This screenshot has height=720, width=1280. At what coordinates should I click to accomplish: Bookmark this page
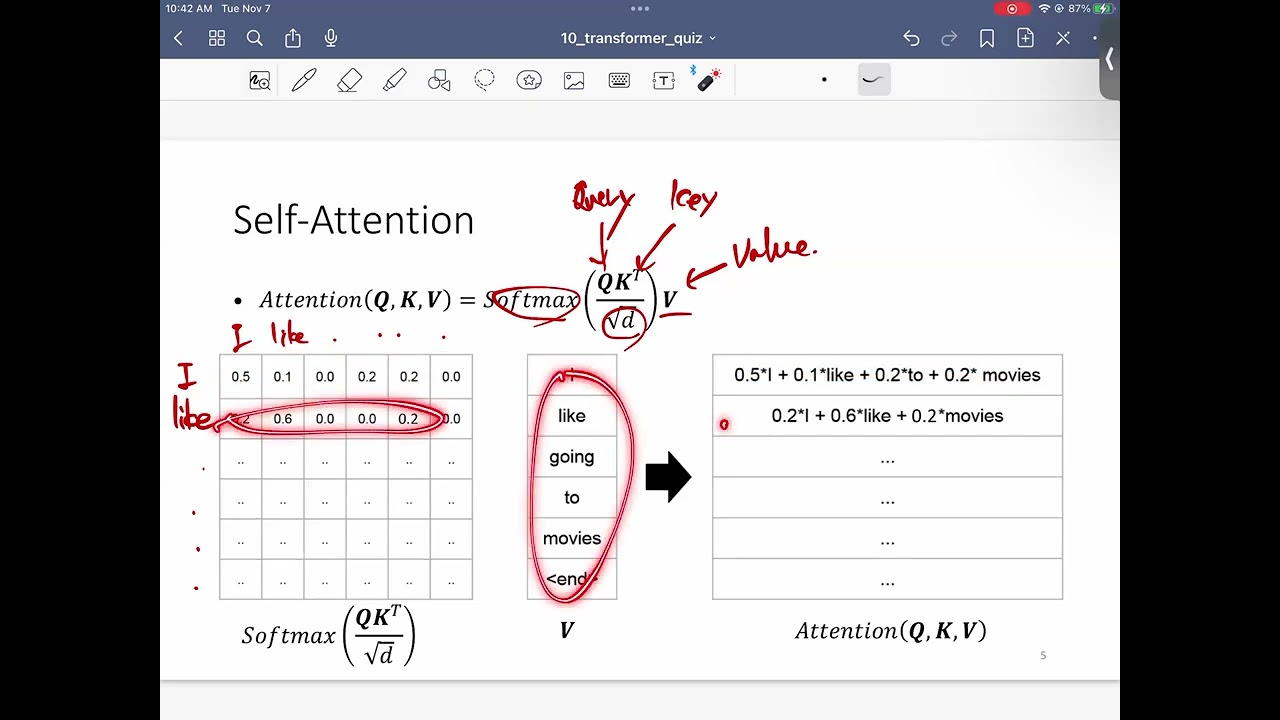(987, 38)
